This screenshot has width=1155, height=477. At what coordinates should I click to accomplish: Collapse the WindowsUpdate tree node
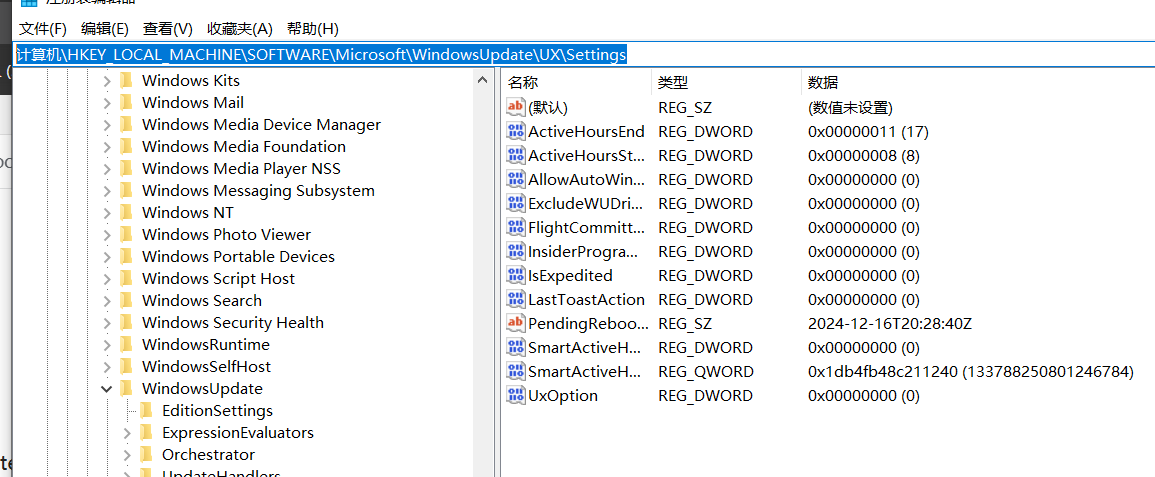point(106,389)
